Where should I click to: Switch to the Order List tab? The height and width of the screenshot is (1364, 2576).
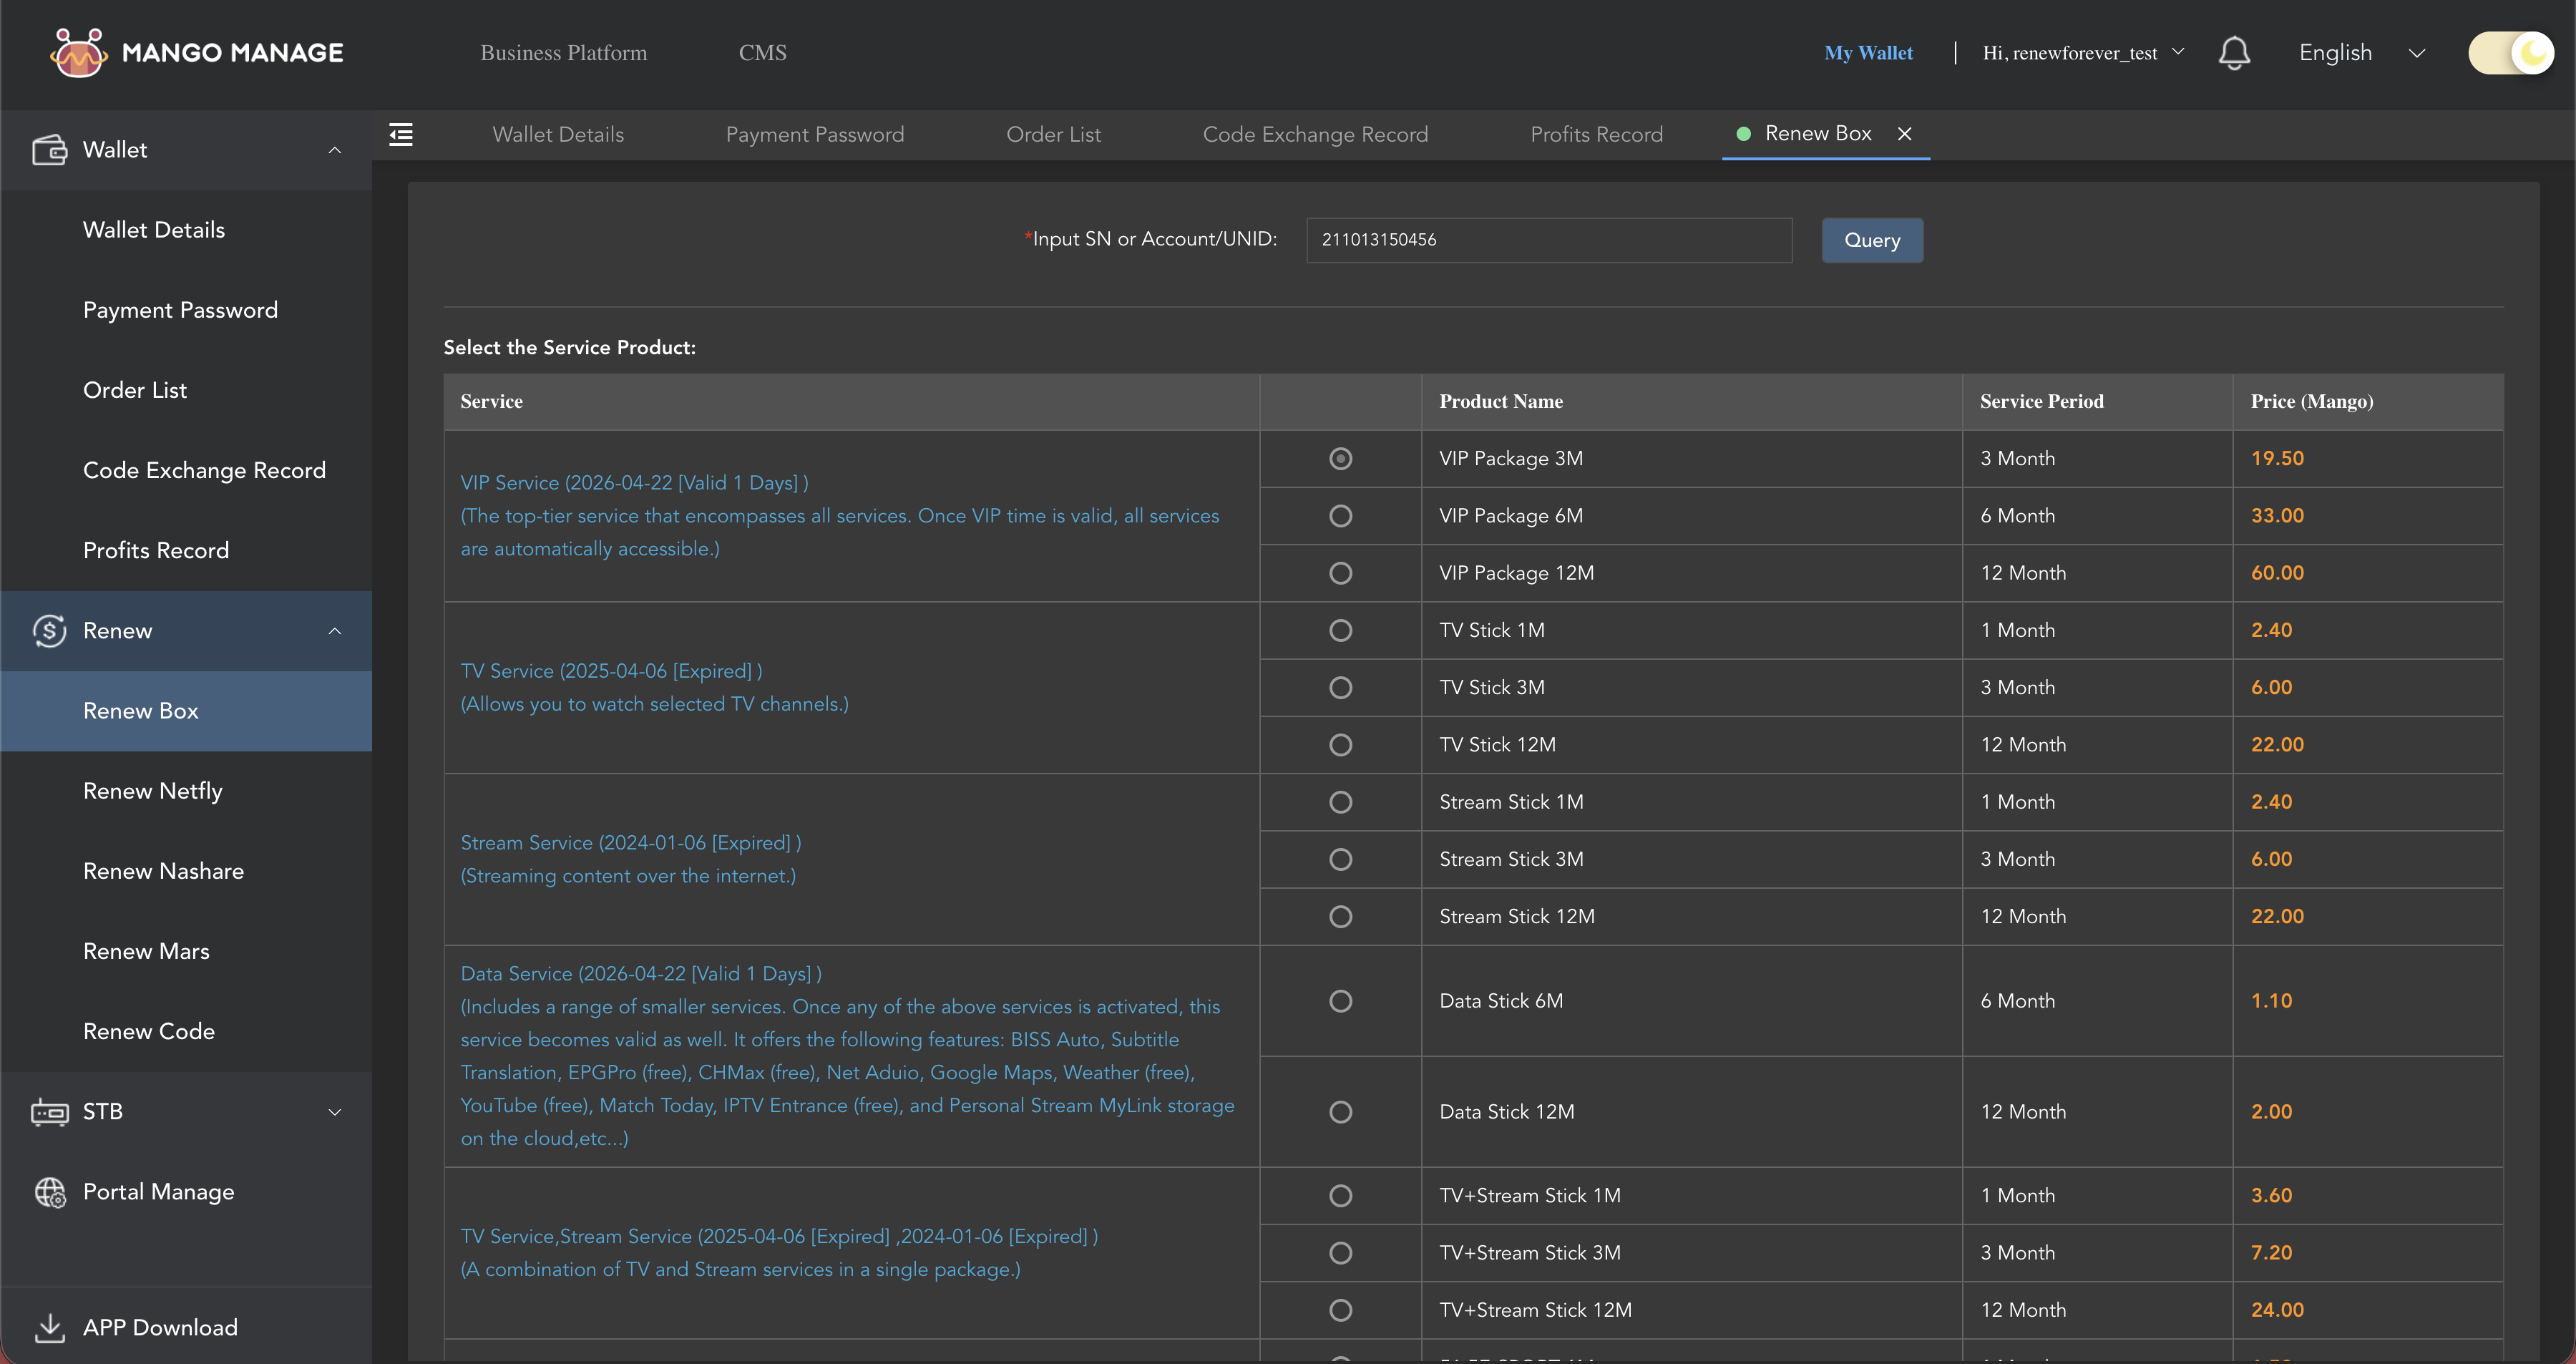point(1053,134)
